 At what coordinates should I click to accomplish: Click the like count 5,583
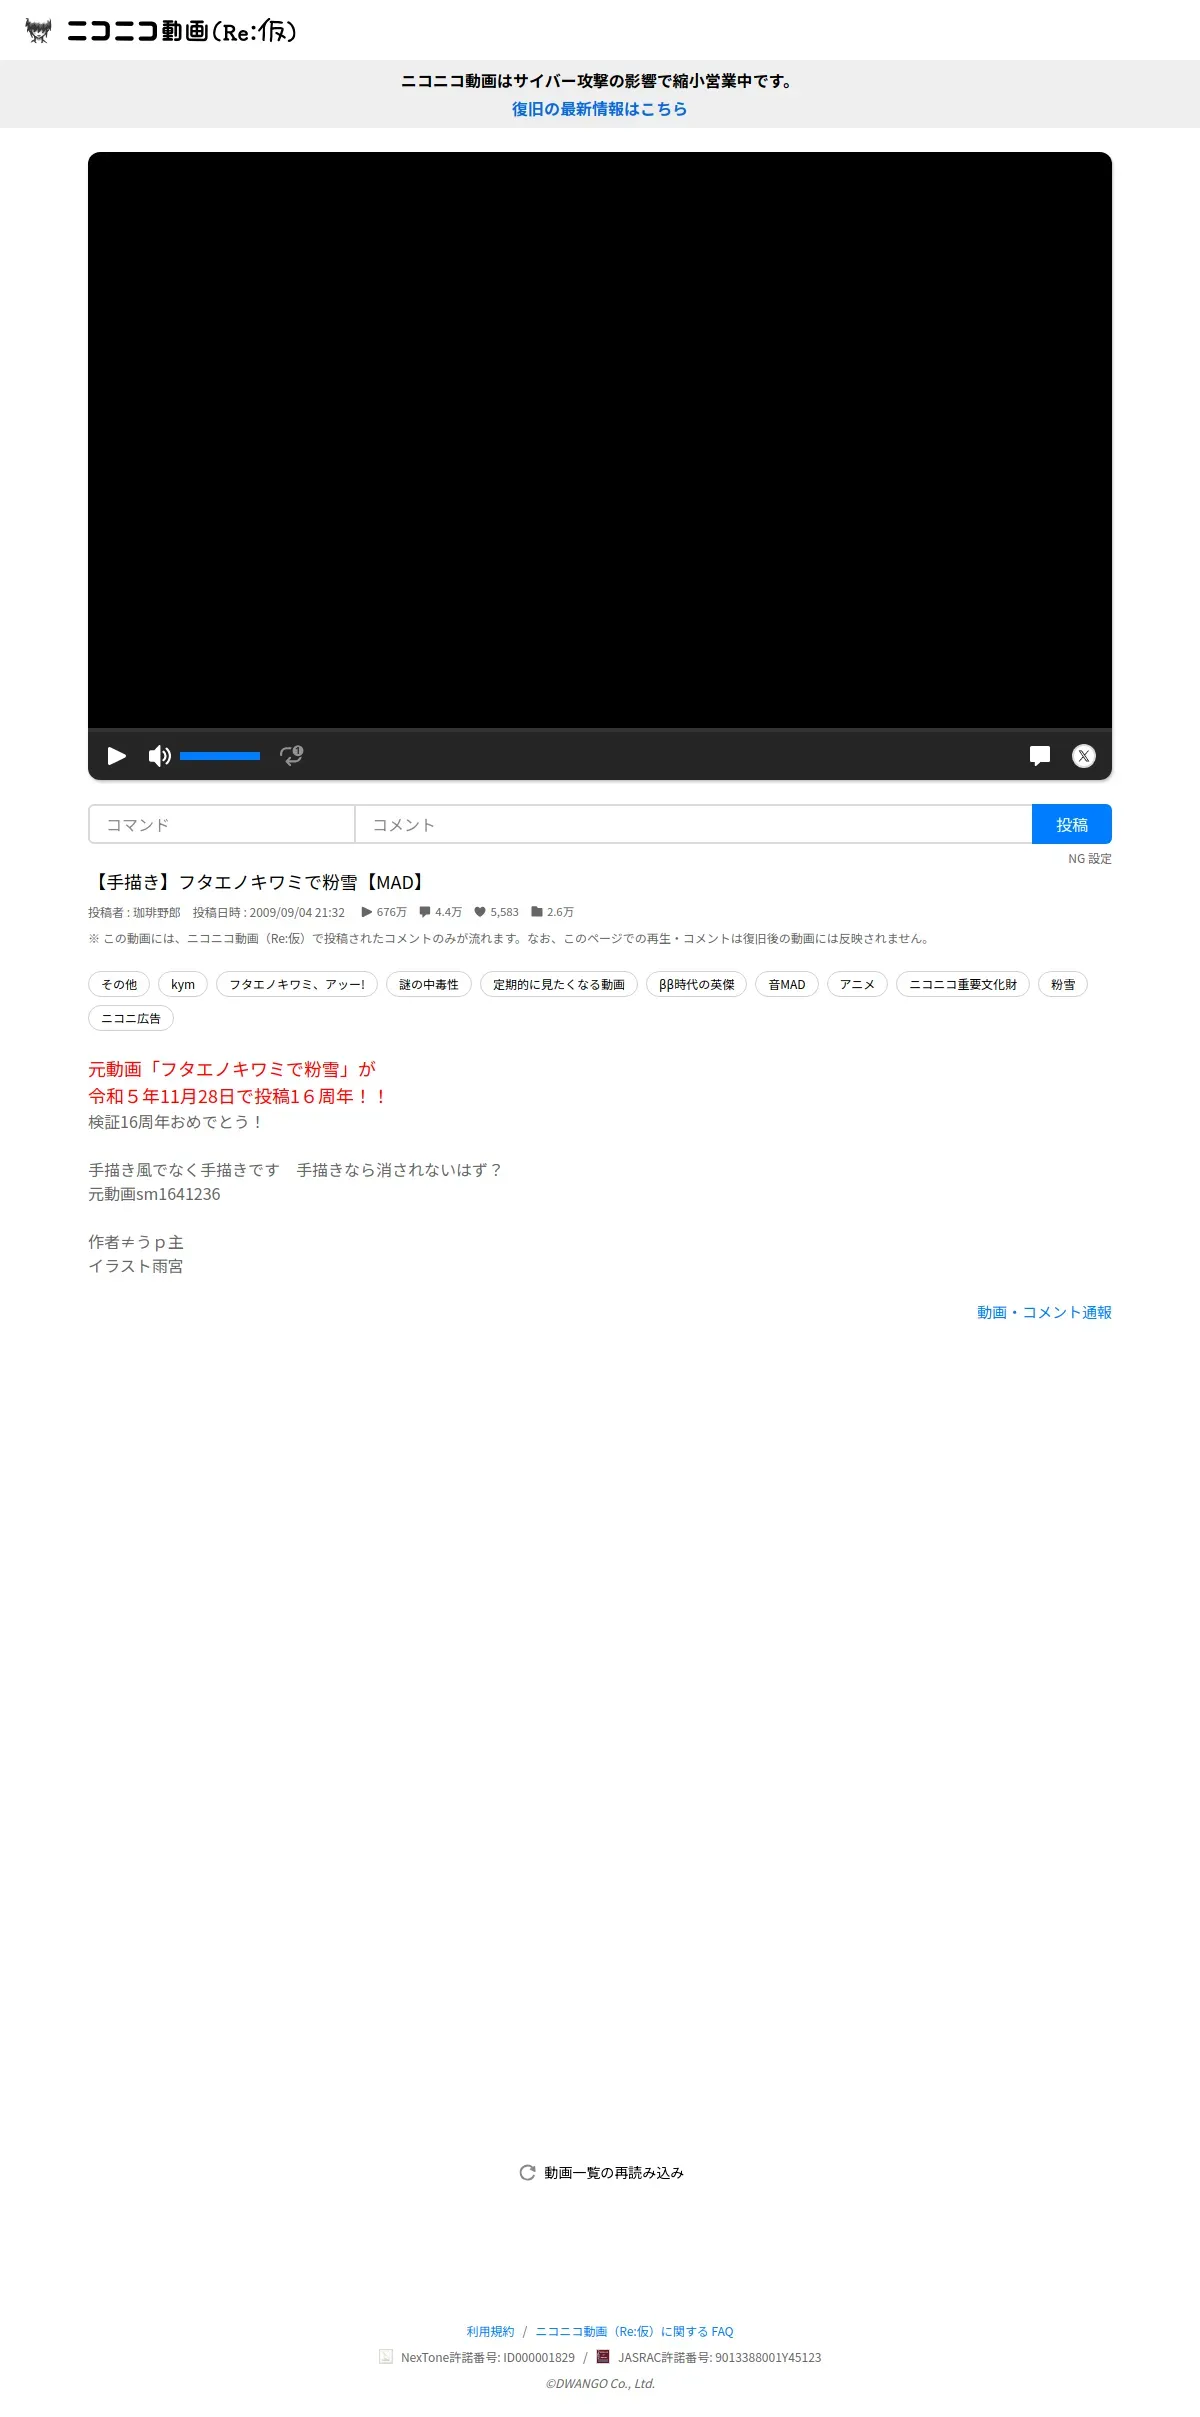pos(497,912)
